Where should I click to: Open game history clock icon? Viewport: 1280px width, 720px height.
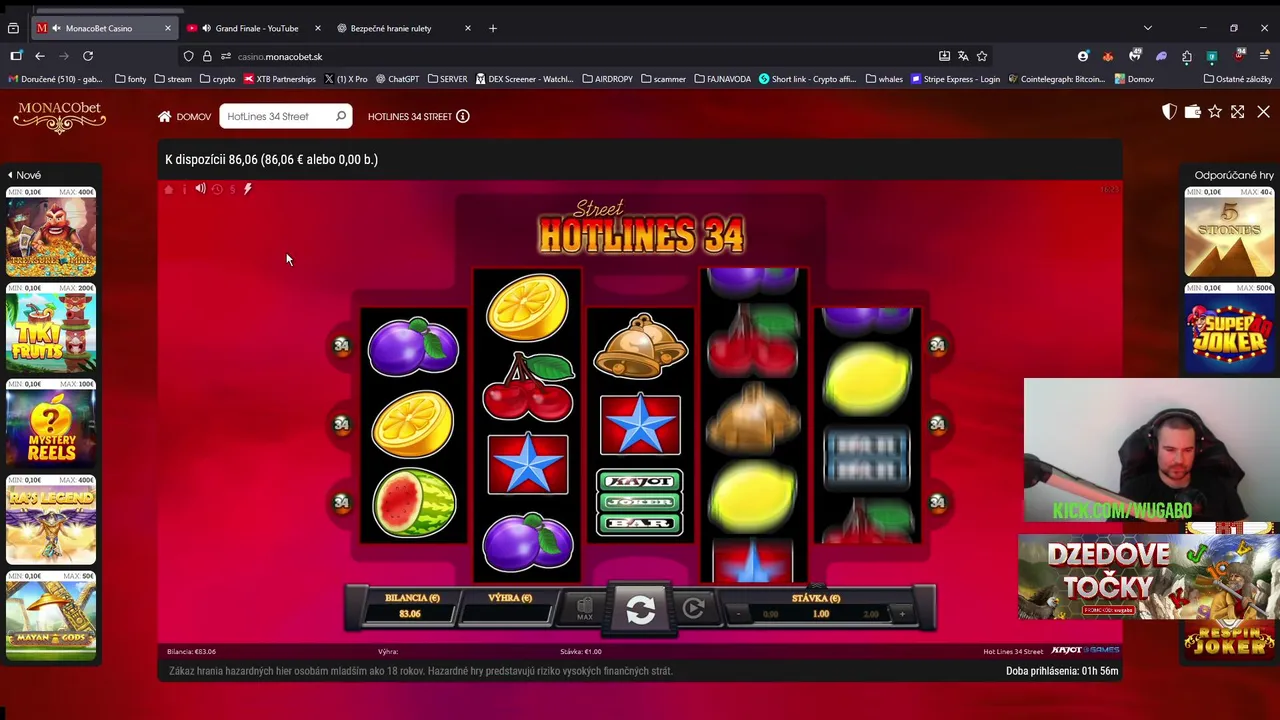(216, 189)
